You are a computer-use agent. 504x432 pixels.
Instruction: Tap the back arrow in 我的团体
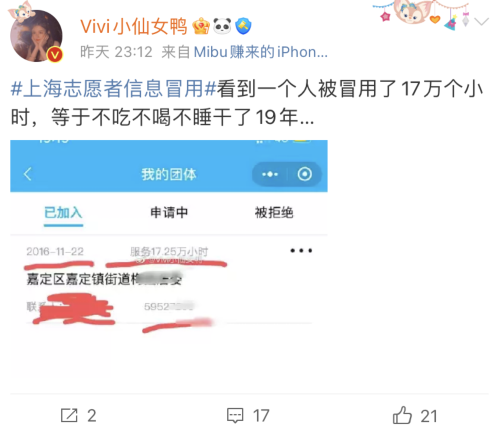pyautogui.click(x=28, y=174)
